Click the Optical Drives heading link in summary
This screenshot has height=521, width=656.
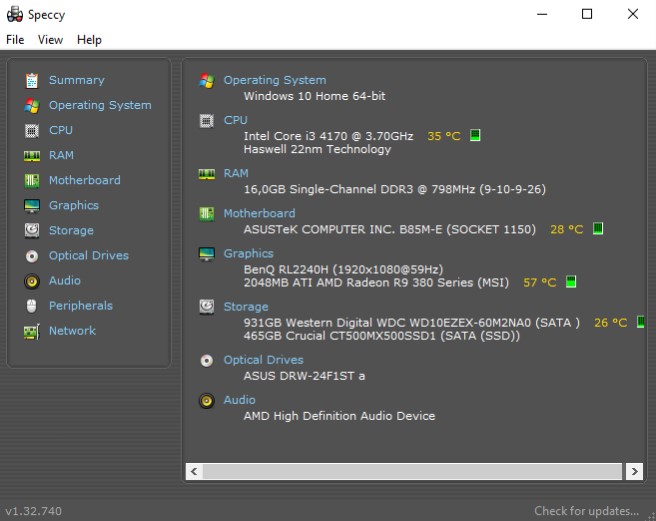point(263,360)
